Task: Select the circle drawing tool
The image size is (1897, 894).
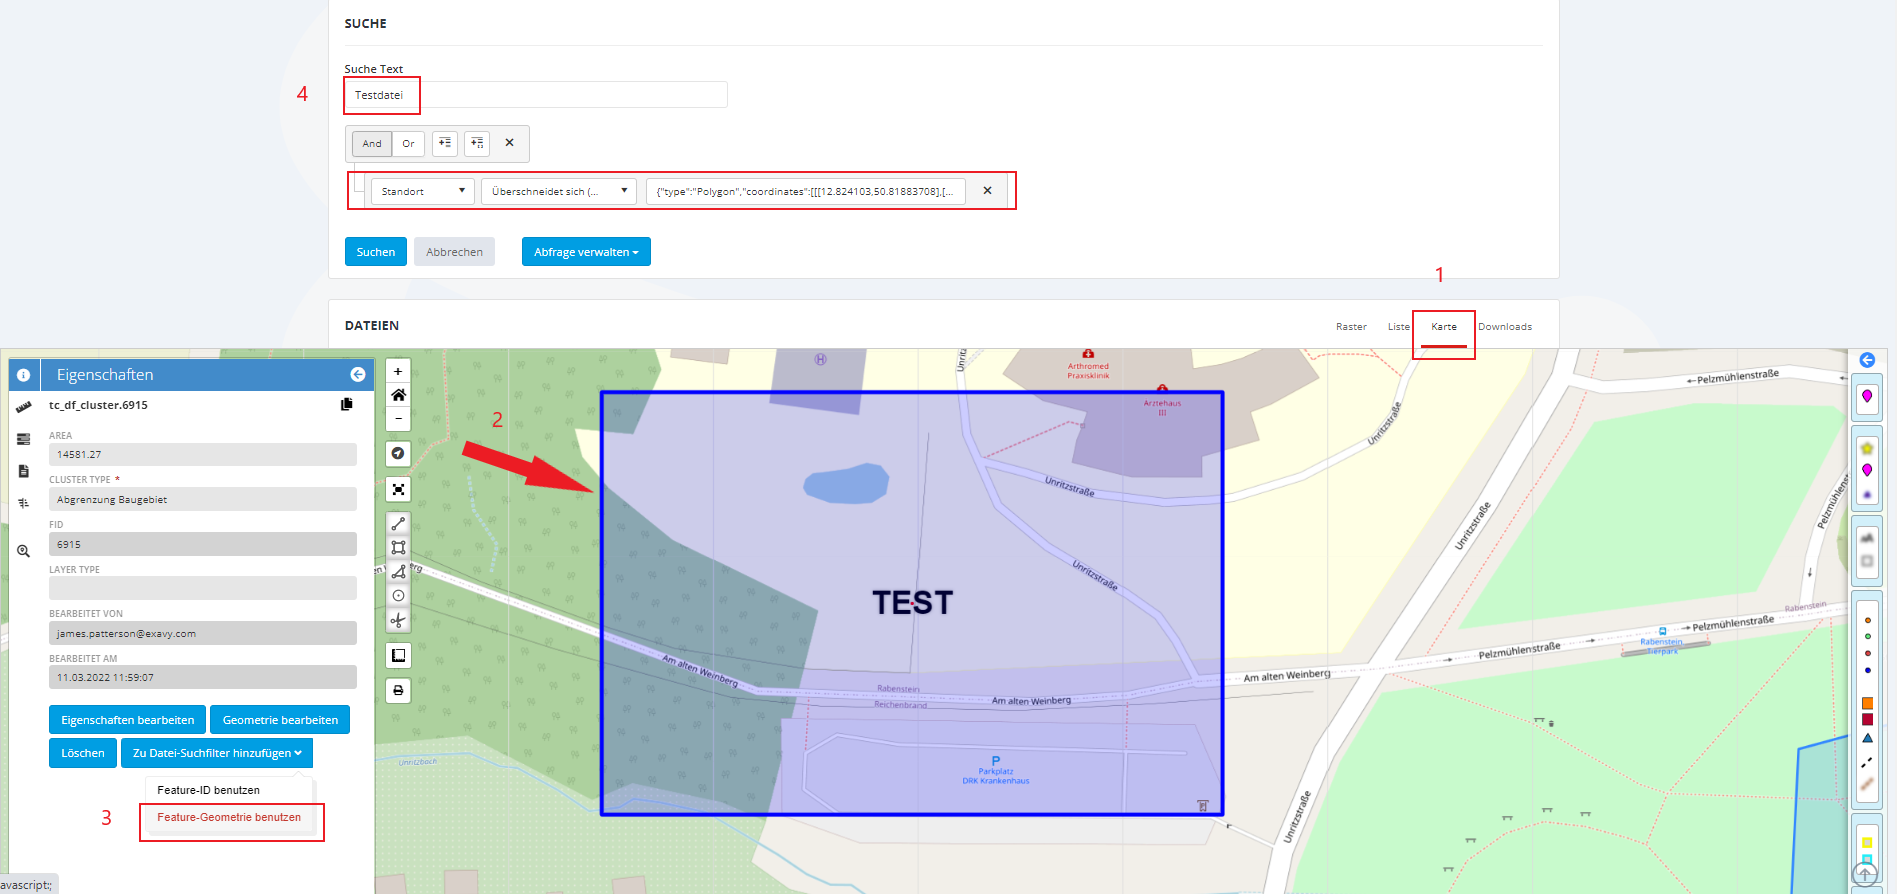Action: (x=398, y=596)
